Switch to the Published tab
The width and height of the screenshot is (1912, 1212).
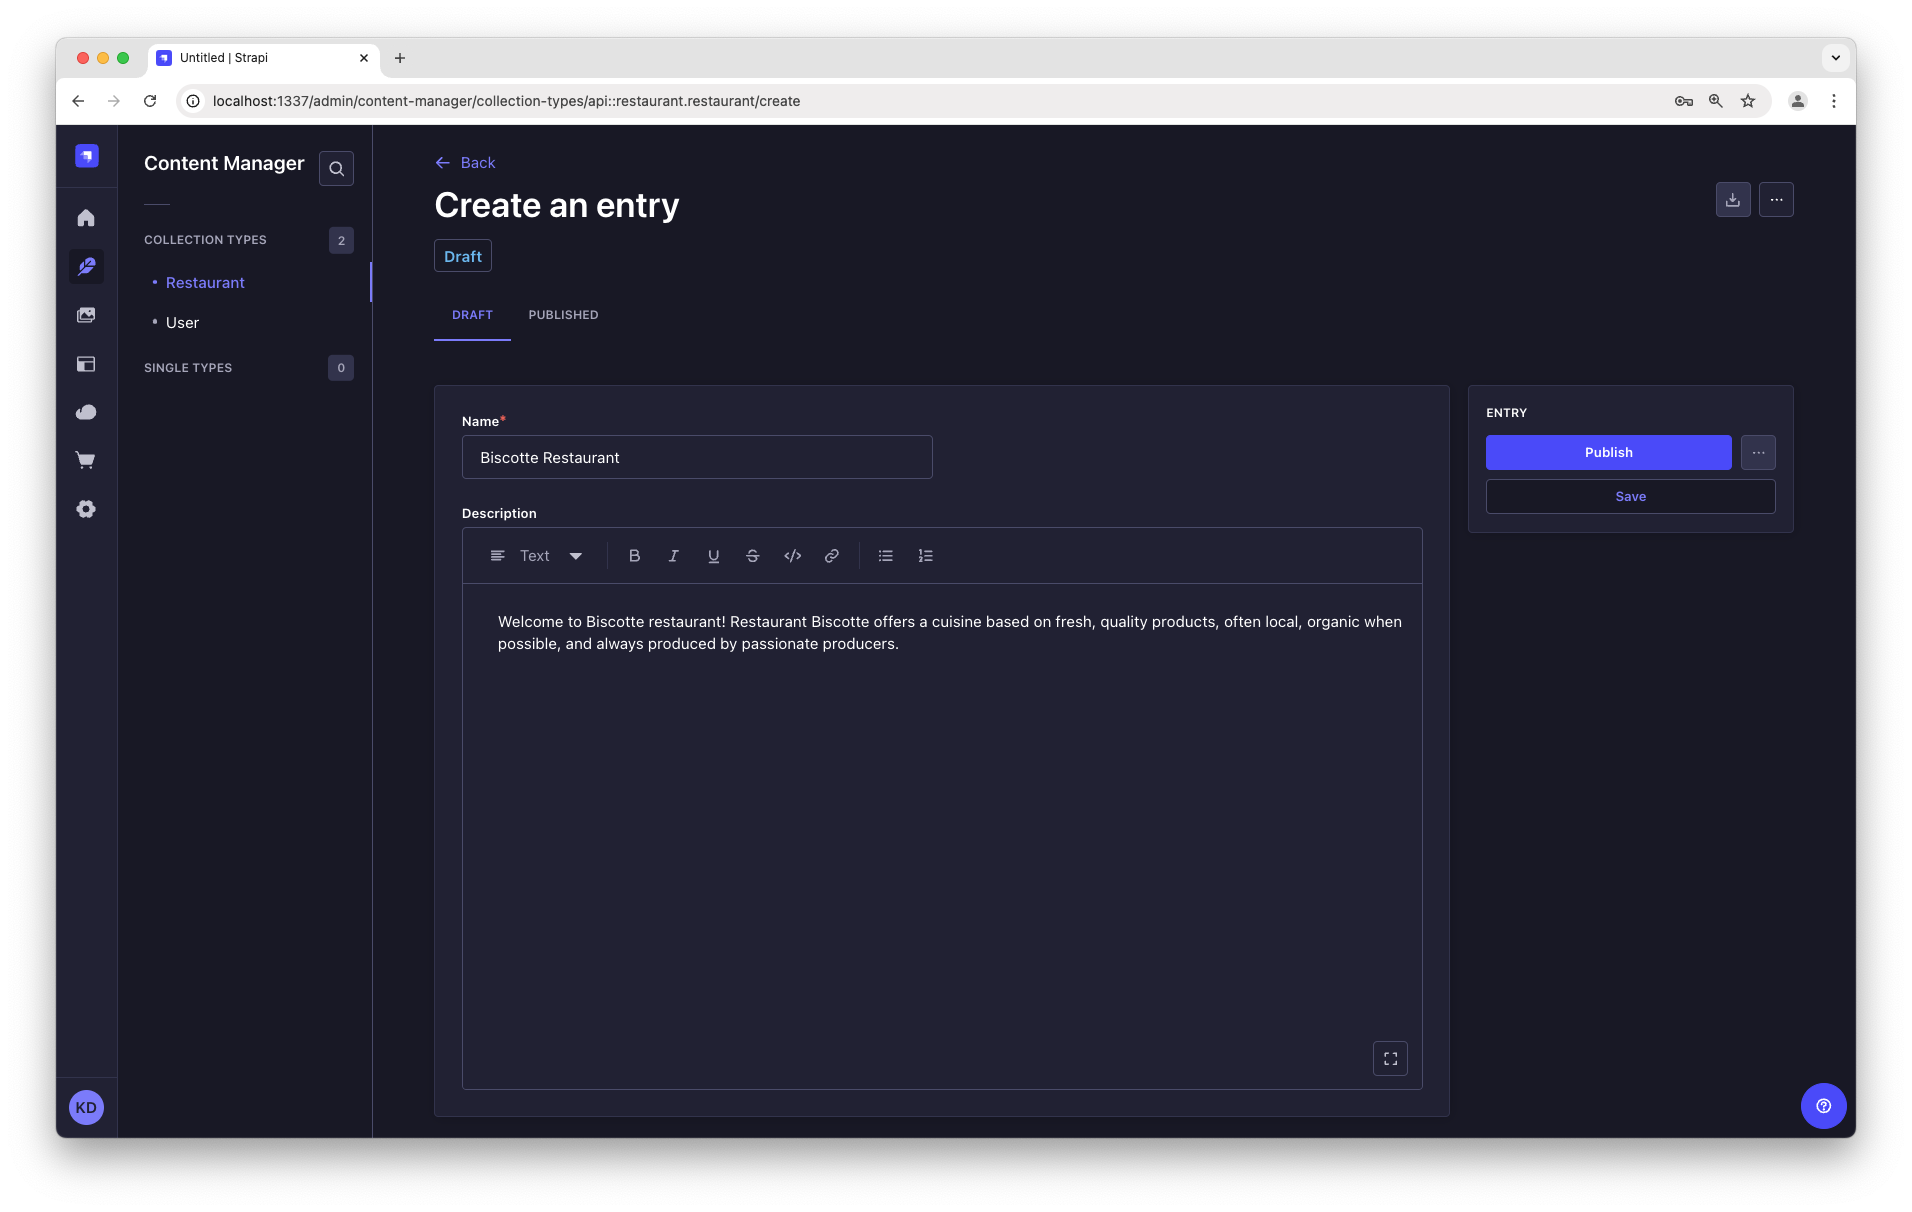(x=563, y=315)
